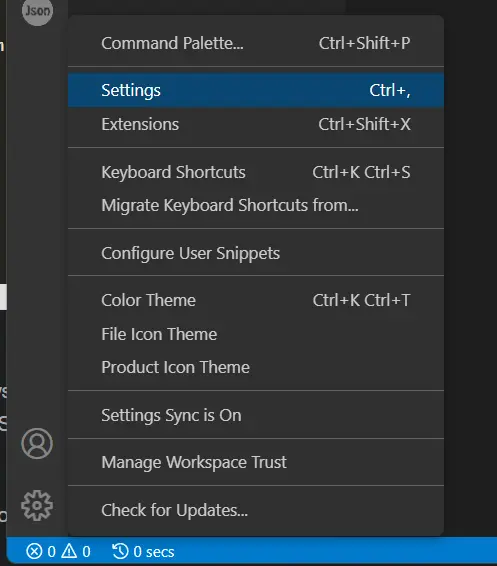This screenshot has height=566, width=497.
Task: Open the Accounts profile icon
Action: (37, 444)
